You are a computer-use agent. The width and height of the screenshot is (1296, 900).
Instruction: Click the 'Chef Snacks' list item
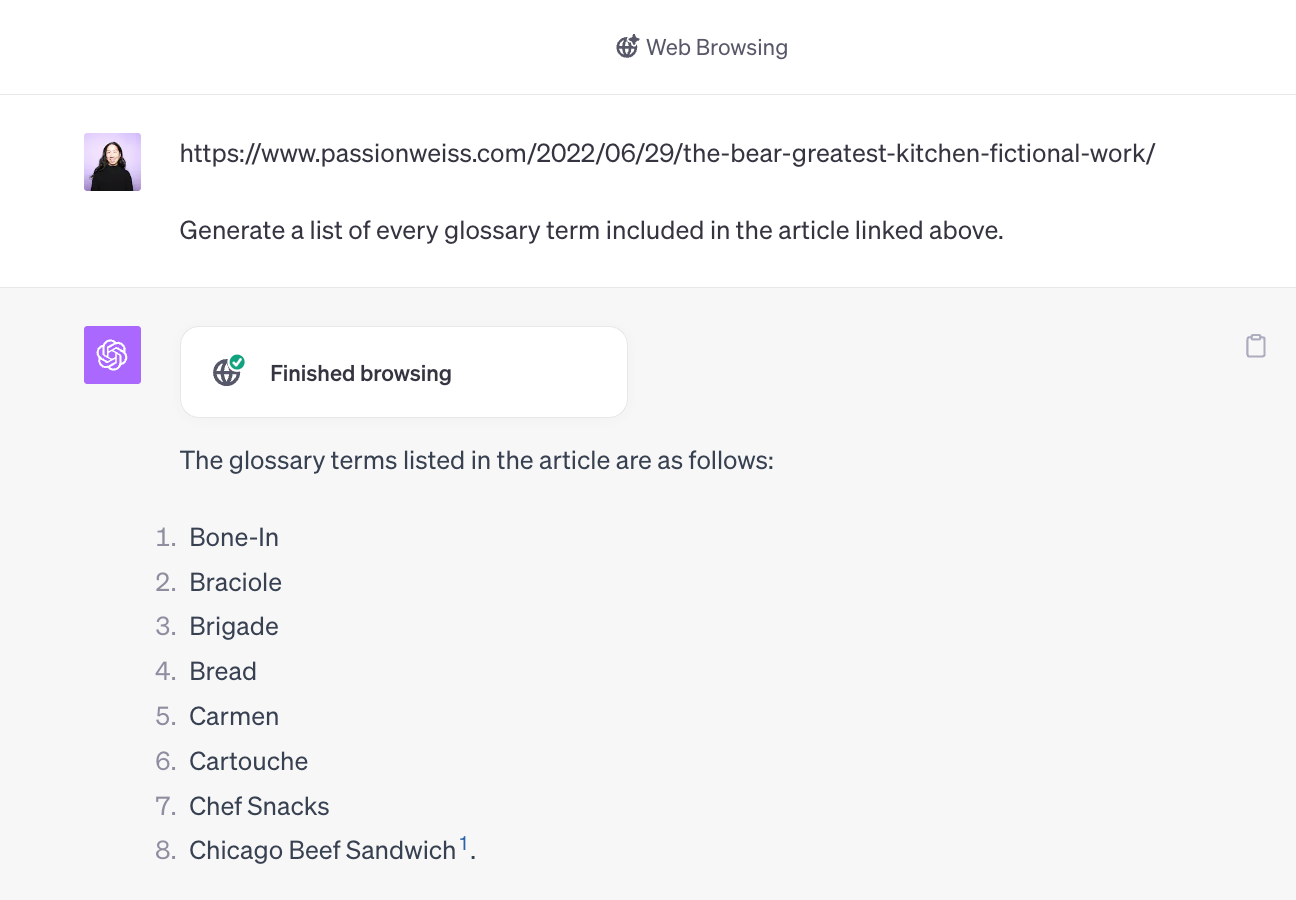tap(259, 806)
